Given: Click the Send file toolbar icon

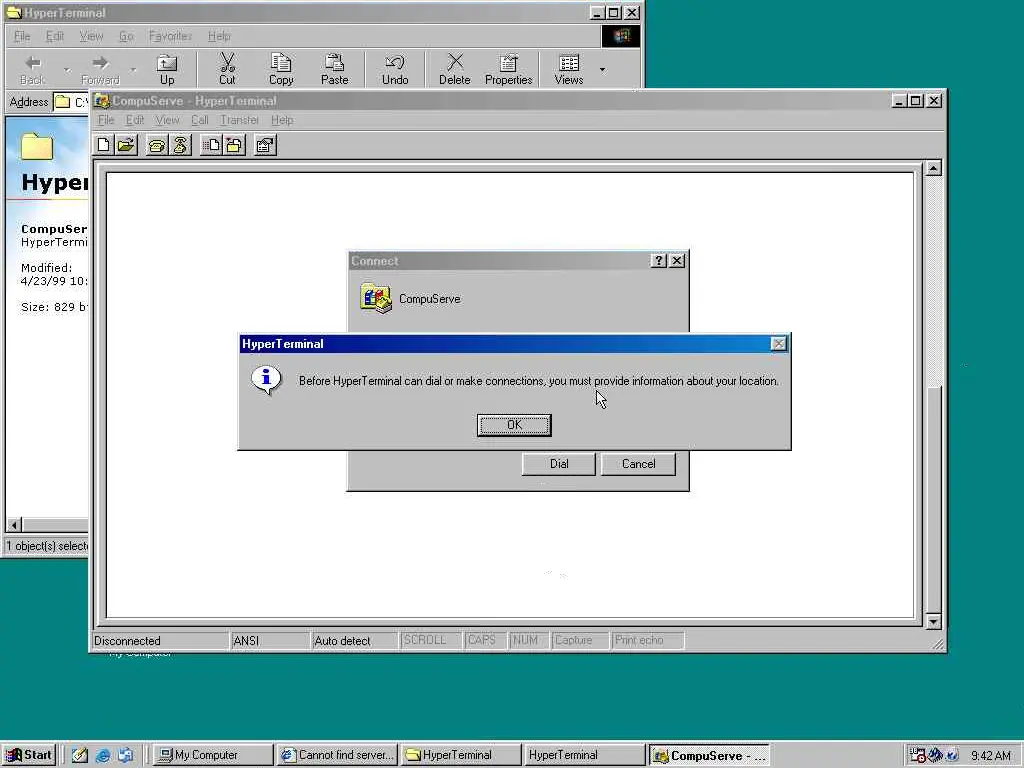Looking at the screenshot, I should (211, 145).
